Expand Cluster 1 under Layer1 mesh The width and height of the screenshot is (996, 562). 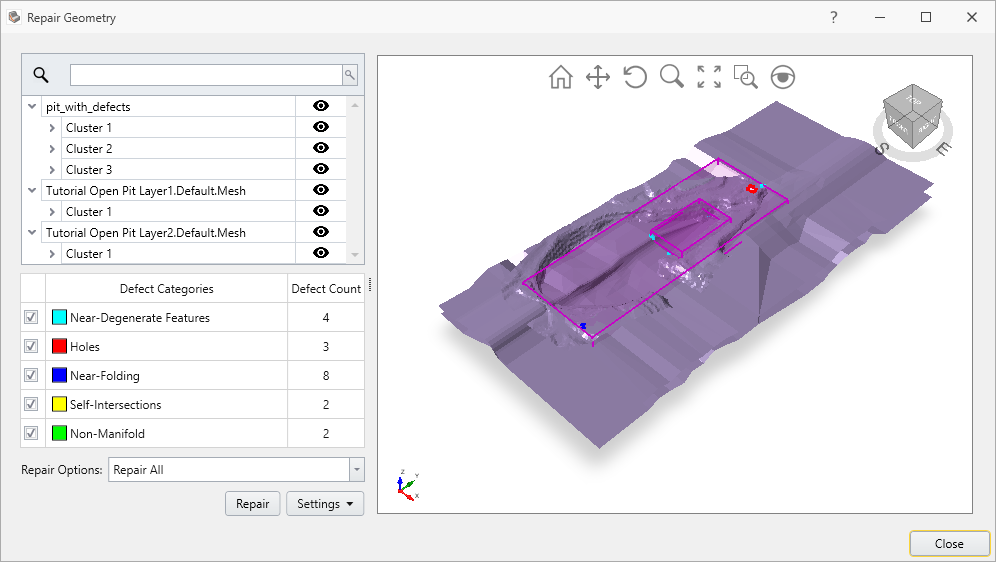(52, 211)
